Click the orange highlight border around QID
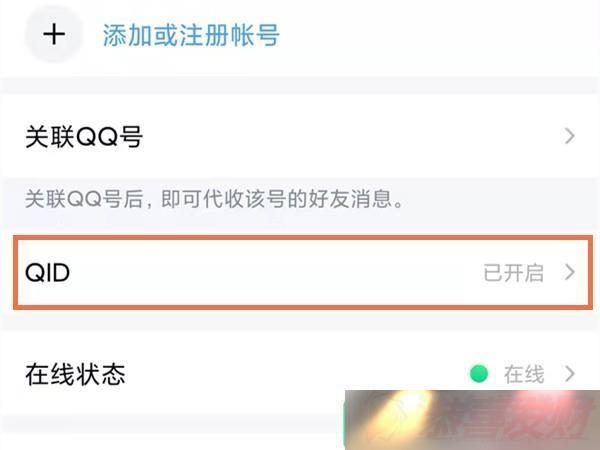 pos(303,237)
